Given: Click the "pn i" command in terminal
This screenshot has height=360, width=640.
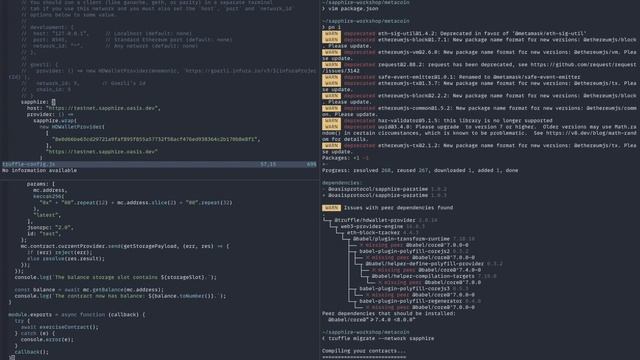Looking at the screenshot, I should [334, 27].
